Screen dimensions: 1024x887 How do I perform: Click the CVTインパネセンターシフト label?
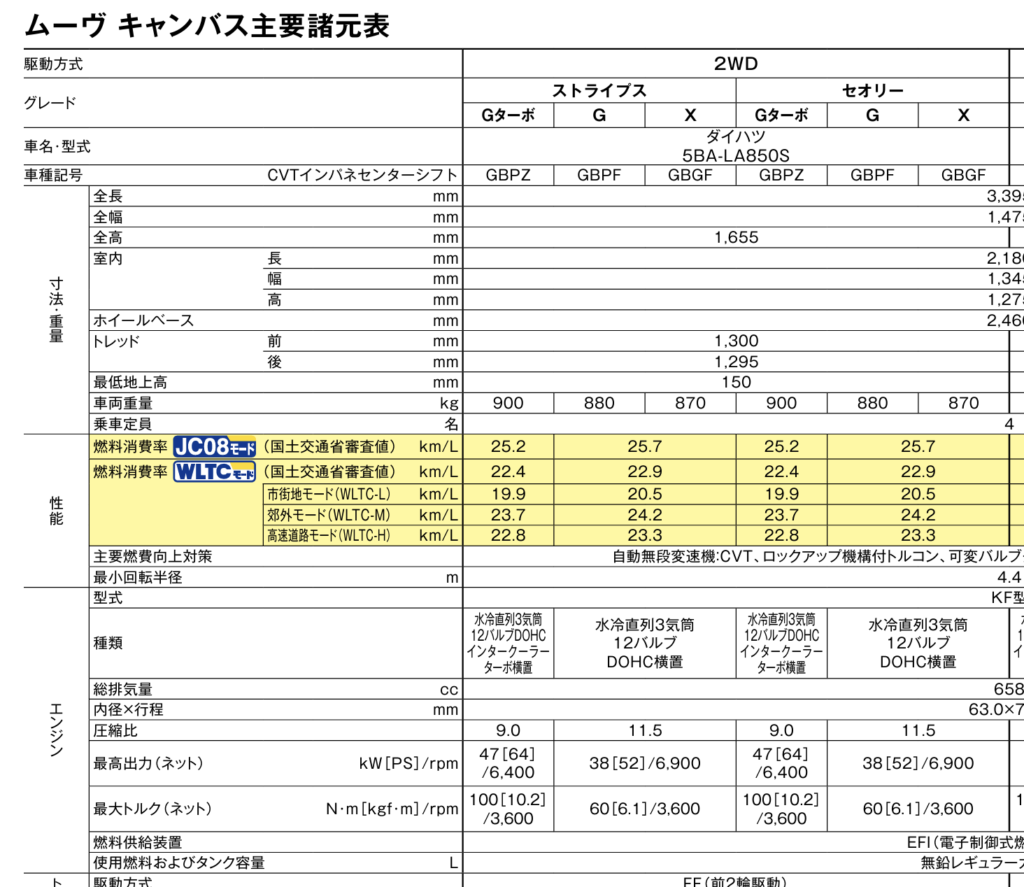tap(362, 175)
